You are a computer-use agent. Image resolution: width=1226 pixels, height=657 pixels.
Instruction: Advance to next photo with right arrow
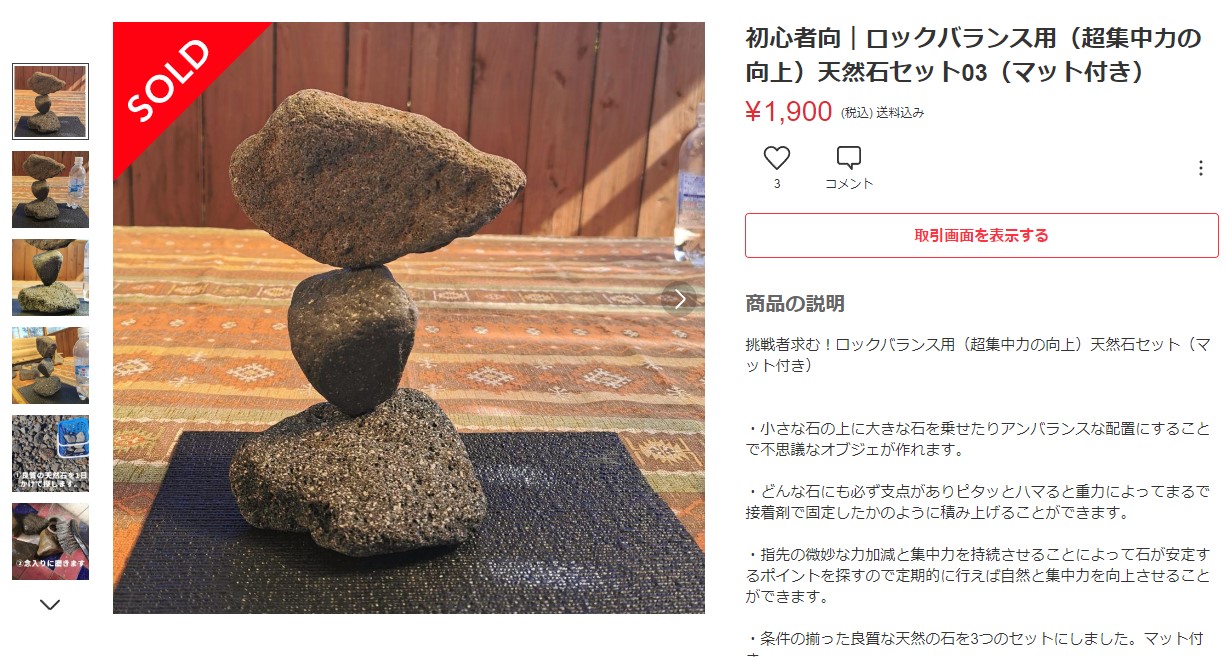(x=680, y=299)
